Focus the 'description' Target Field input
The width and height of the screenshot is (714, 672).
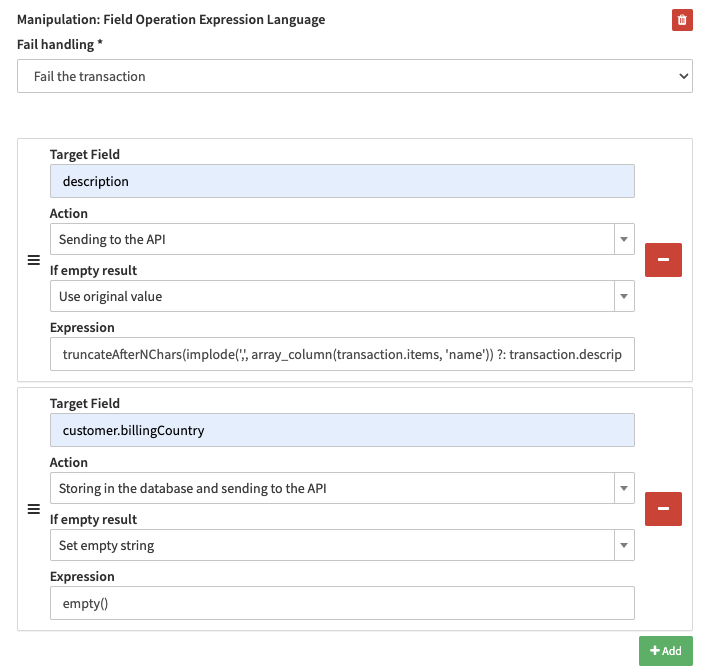pos(341,181)
